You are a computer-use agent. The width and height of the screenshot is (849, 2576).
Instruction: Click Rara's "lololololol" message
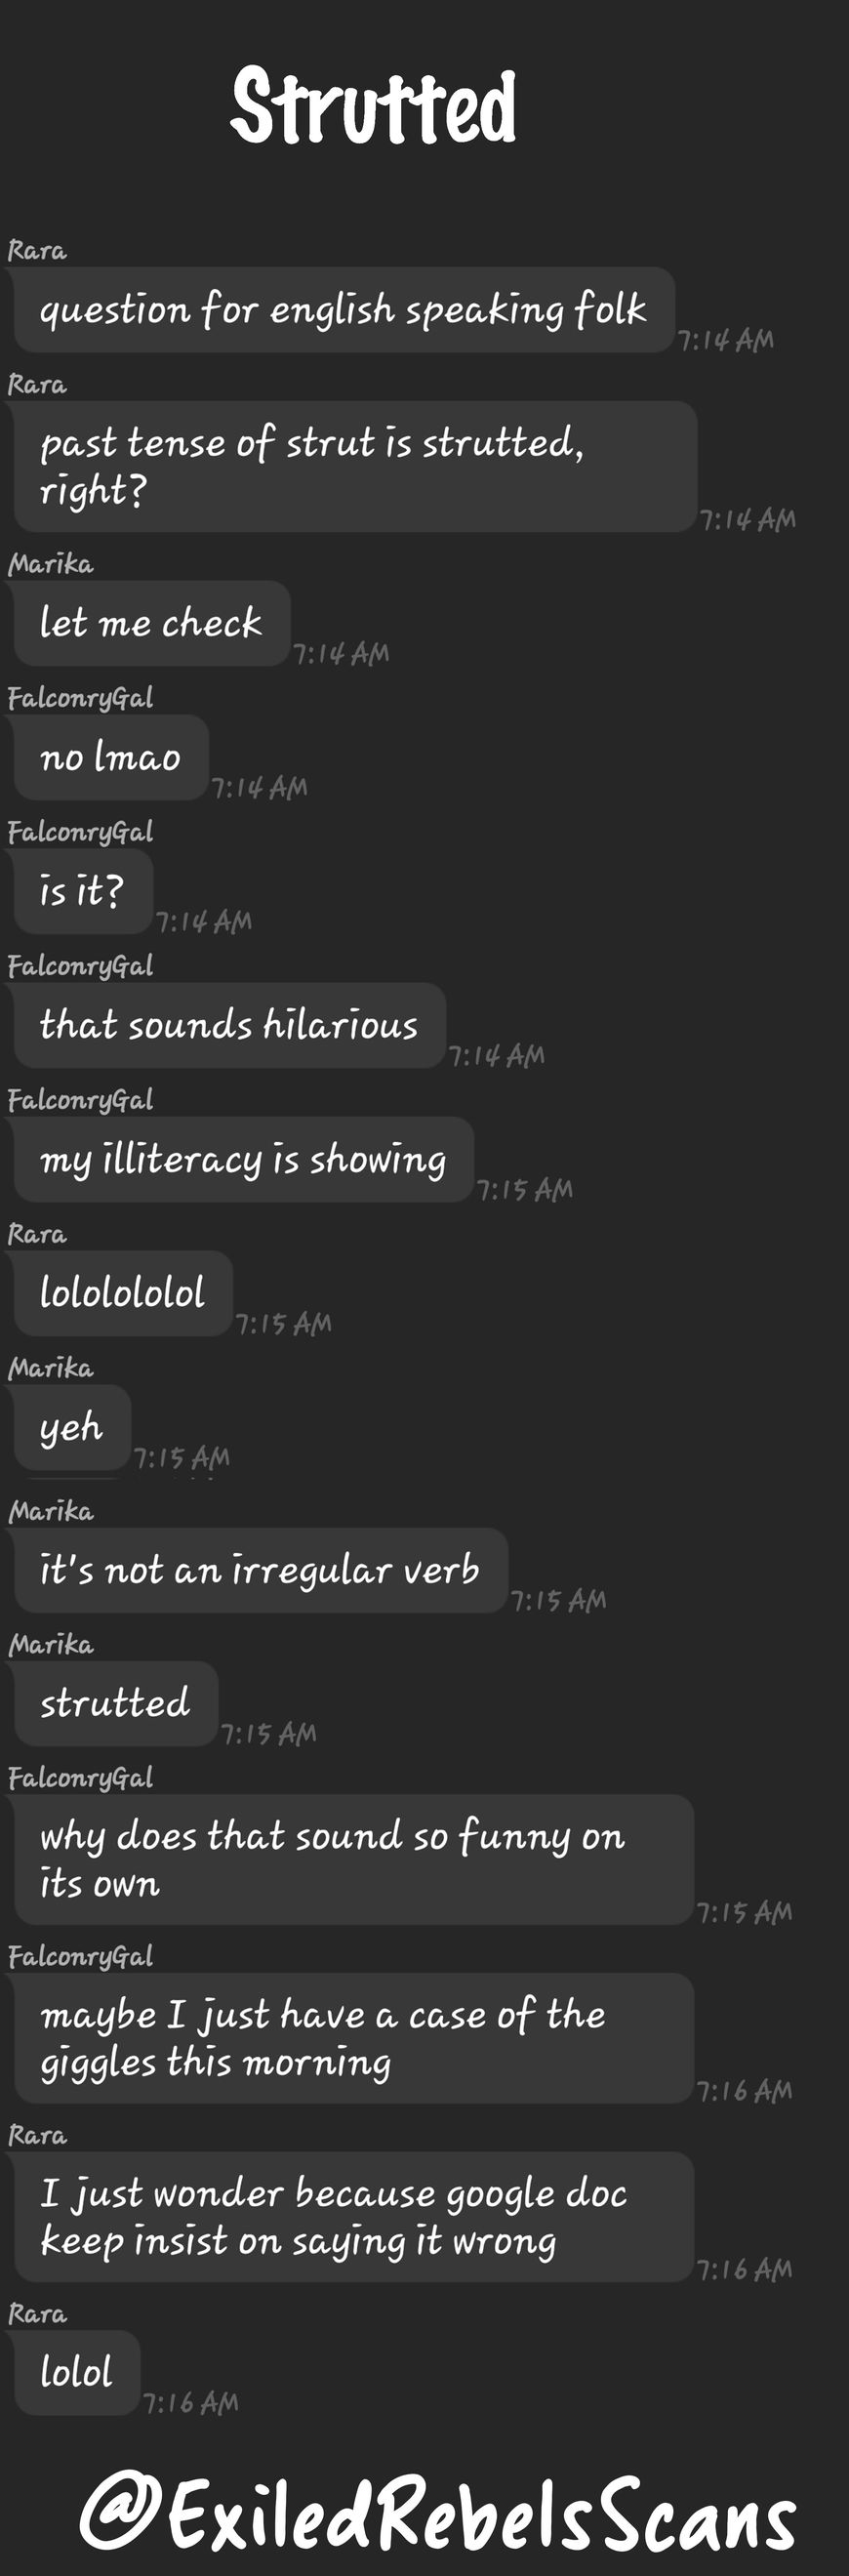tap(123, 1293)
